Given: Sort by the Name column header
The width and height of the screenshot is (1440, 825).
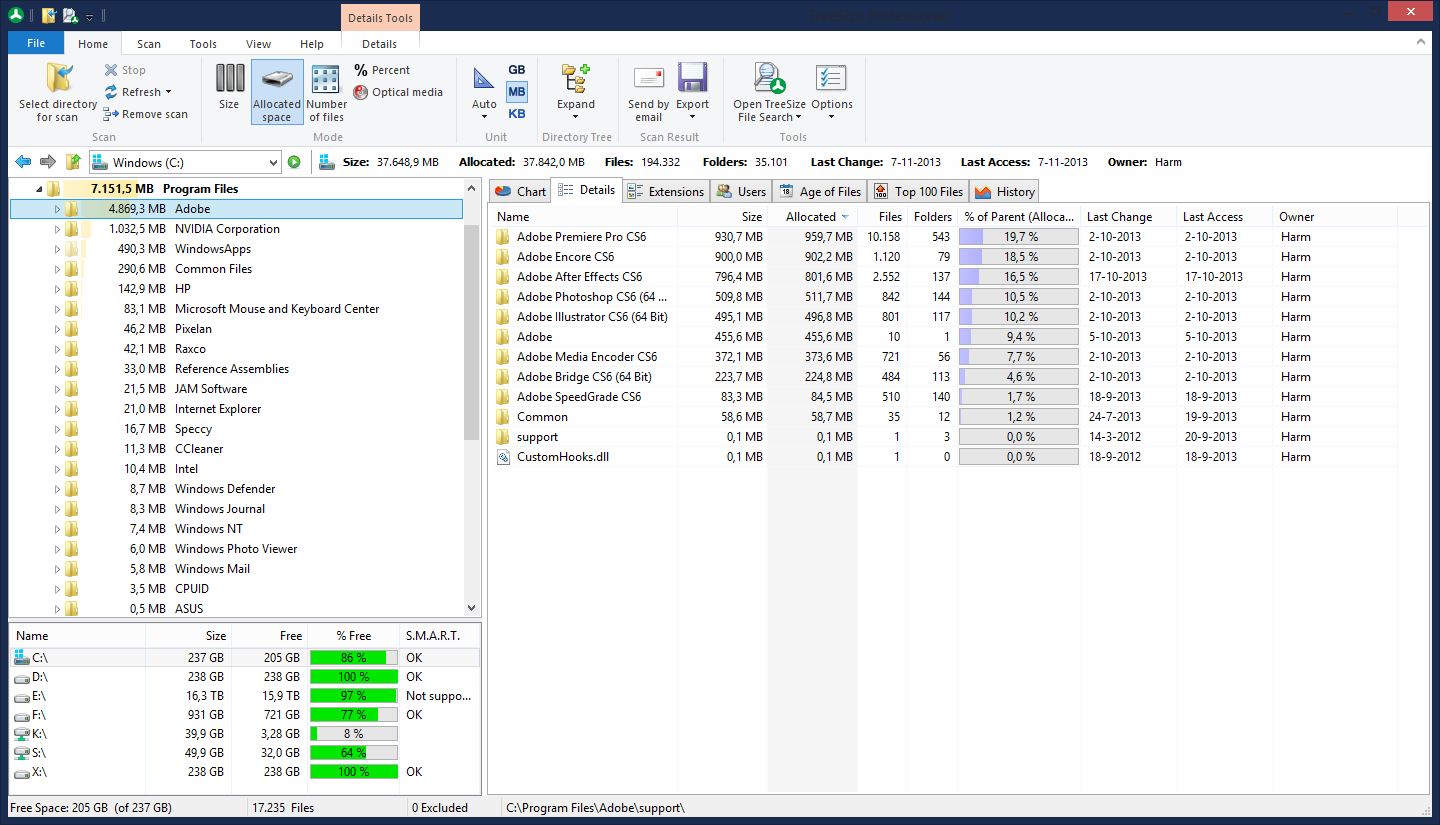Looking at the screenshot, I should coord(582,216).
